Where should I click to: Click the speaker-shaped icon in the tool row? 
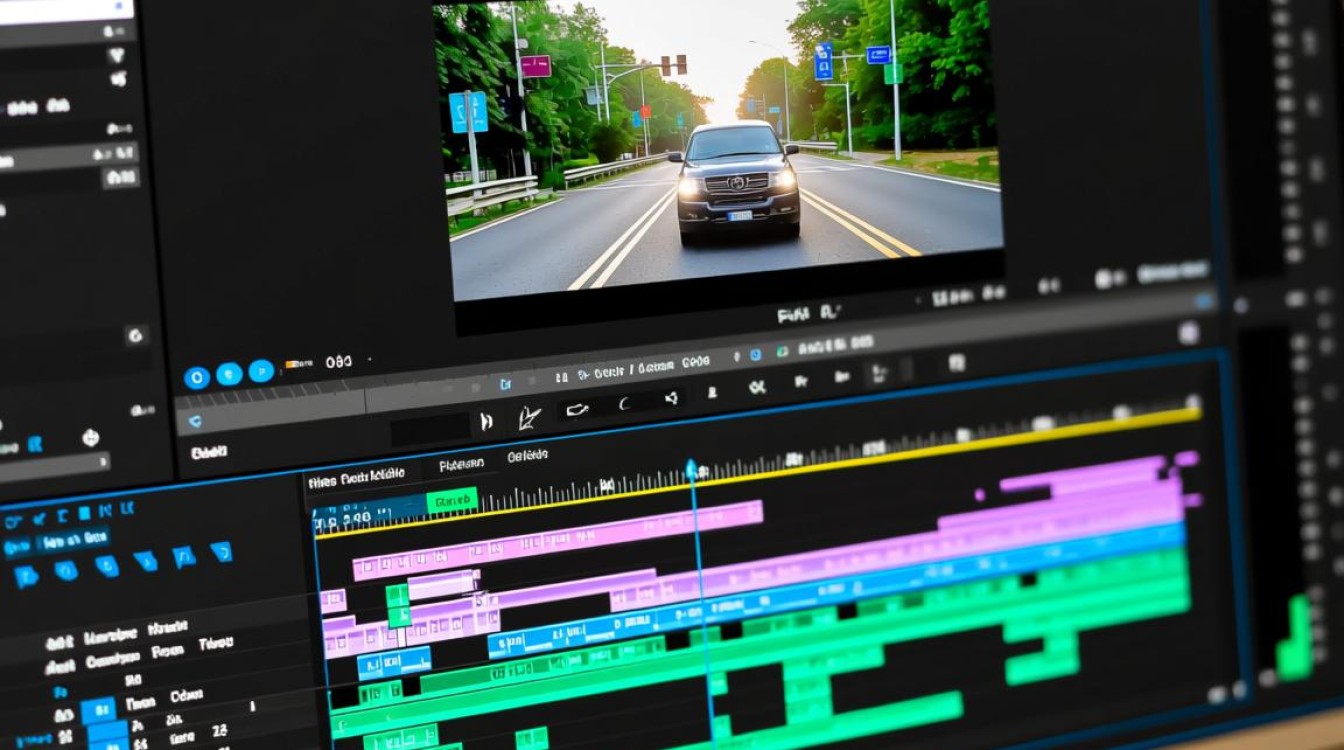pos(672,399)
